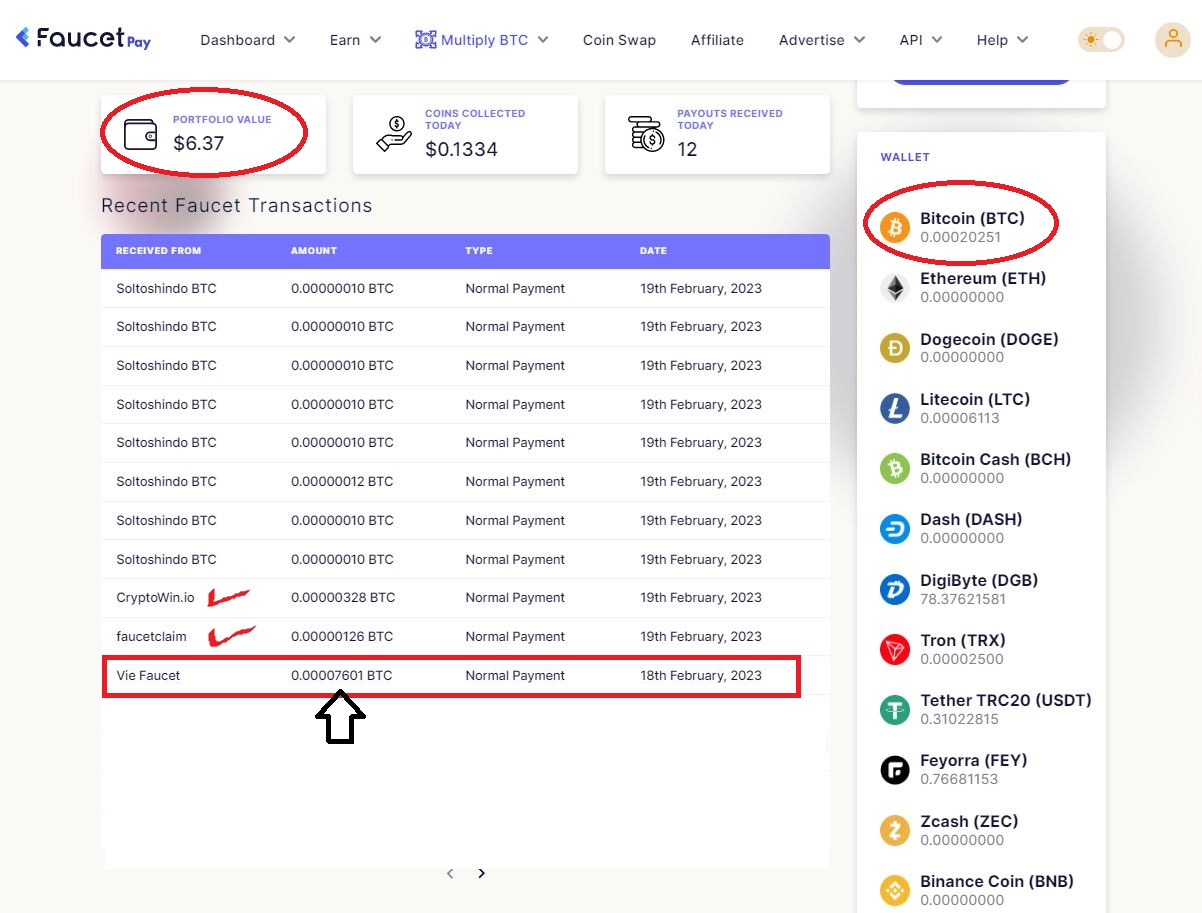Viewport: 1202px width, 913px height.
Task: Open the Multiply BTC dropdown
Action: click(482, 40)
